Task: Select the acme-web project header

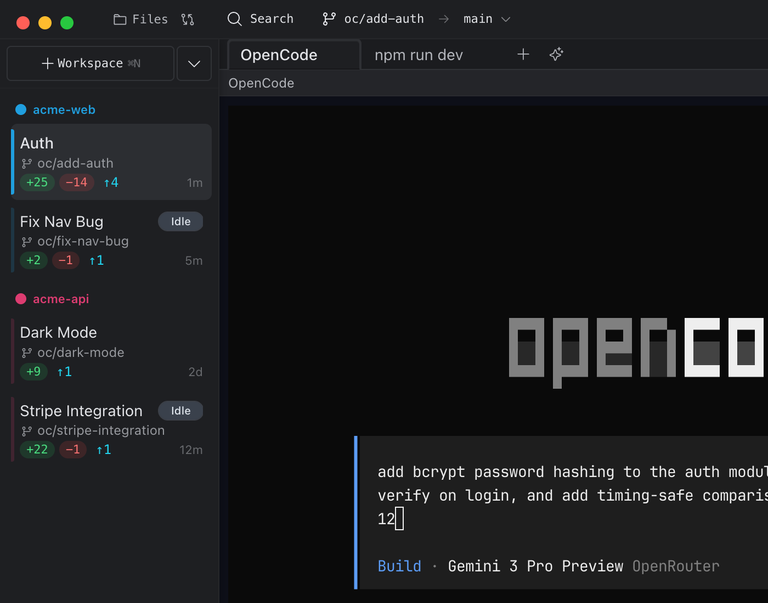Action: [64, 110]
